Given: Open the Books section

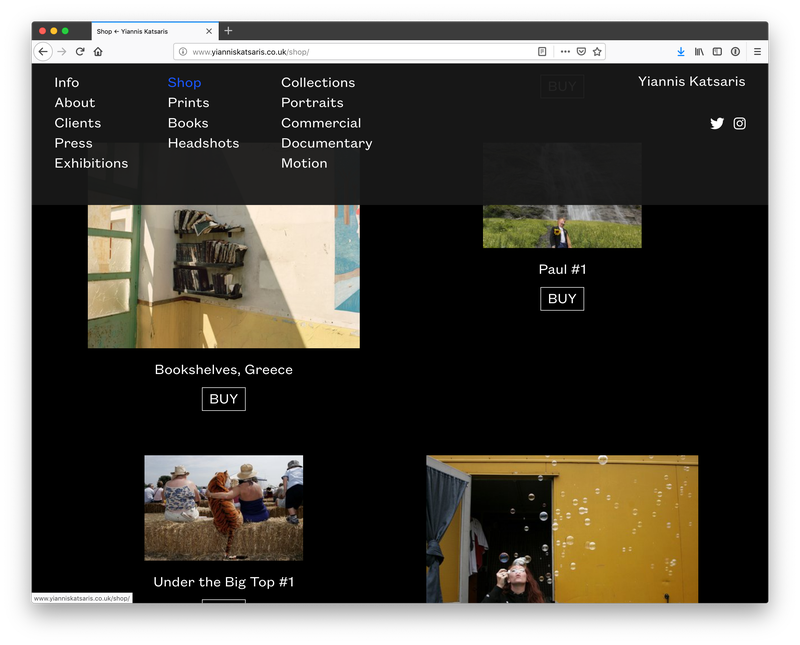Looking at the screenshot, I should pyautogui.click(x=188, y=123).
